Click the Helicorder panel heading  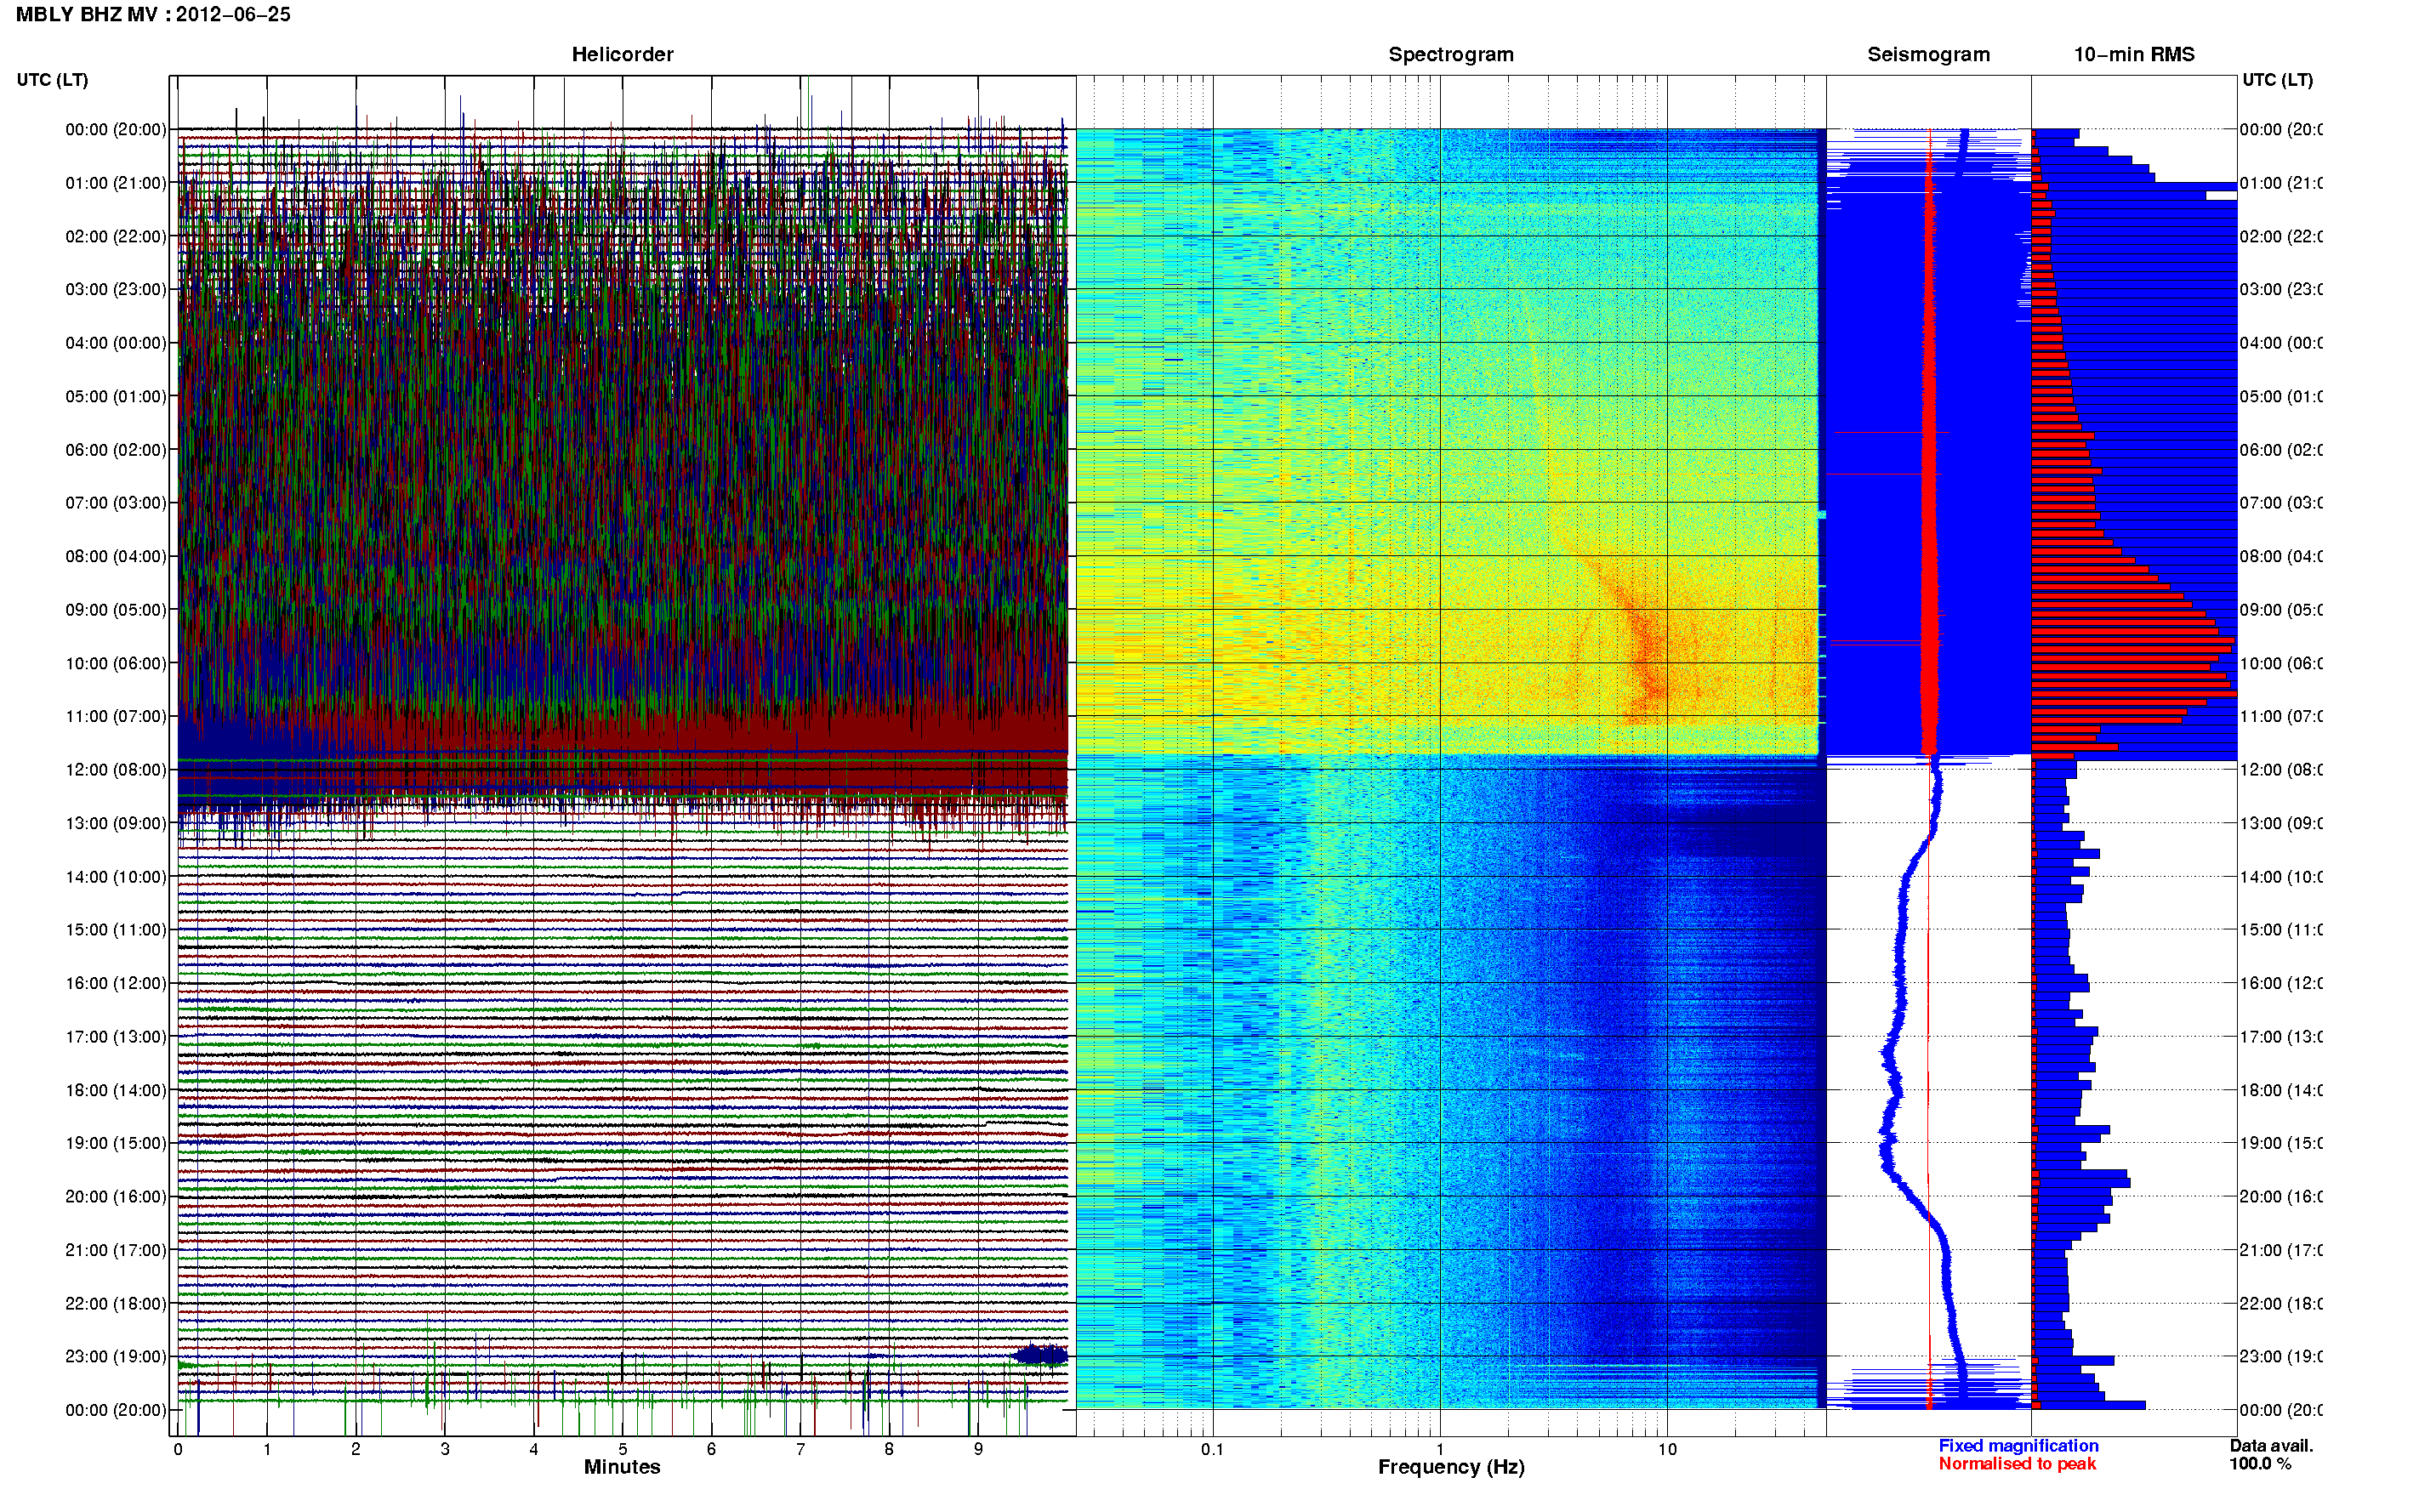[x=622, y=55]
